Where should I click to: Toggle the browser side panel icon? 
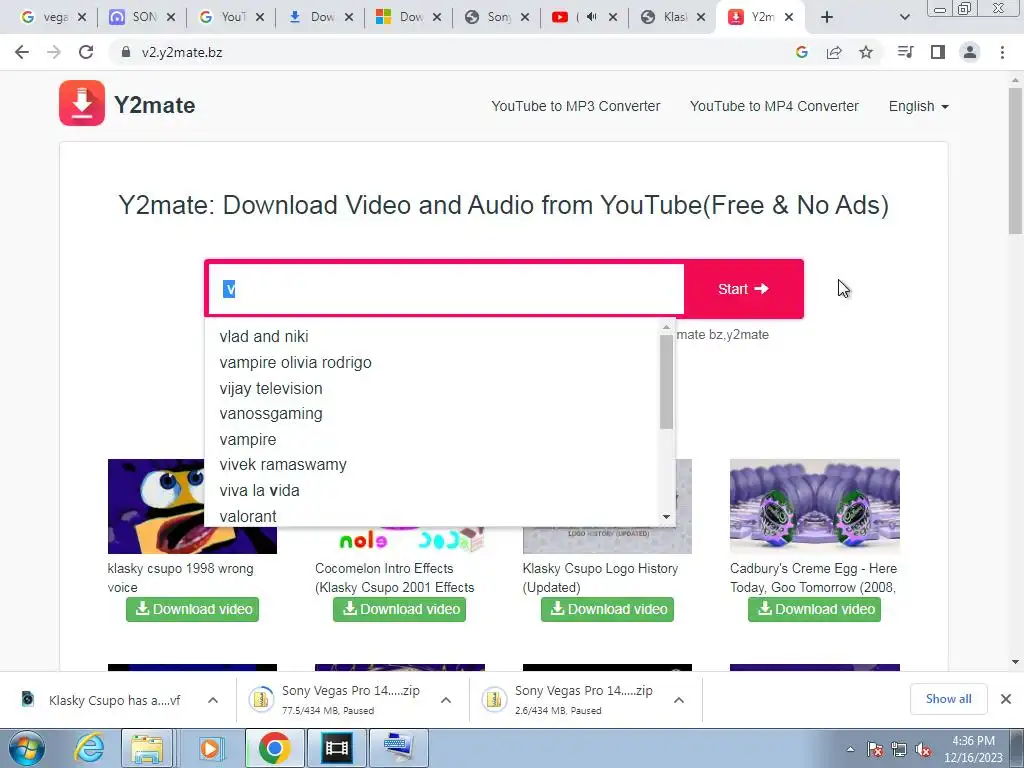pyautogui.click(x=938, y=52)
